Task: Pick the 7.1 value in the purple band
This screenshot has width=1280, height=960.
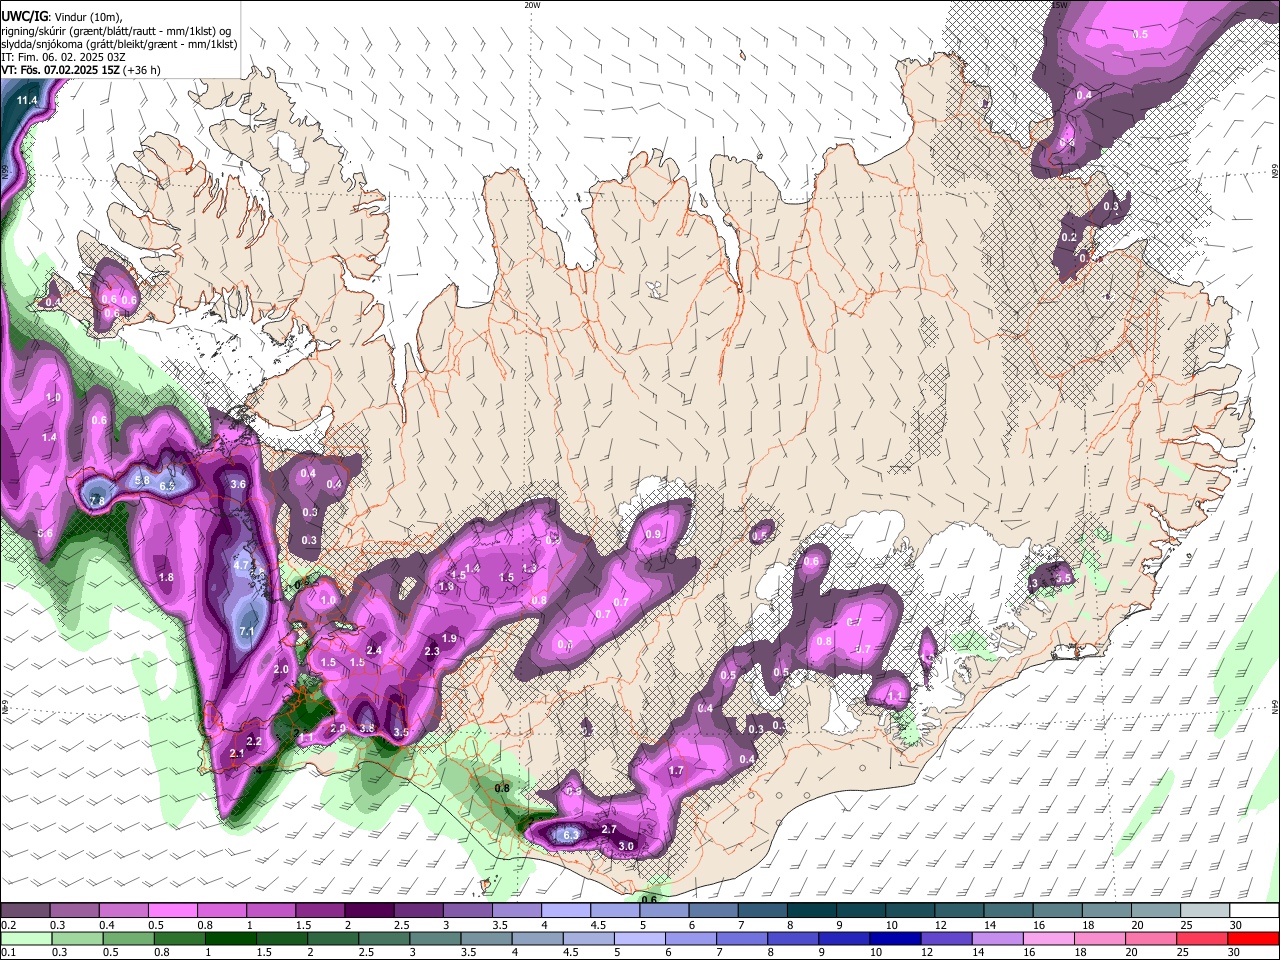Action: [x=247, y=632]
